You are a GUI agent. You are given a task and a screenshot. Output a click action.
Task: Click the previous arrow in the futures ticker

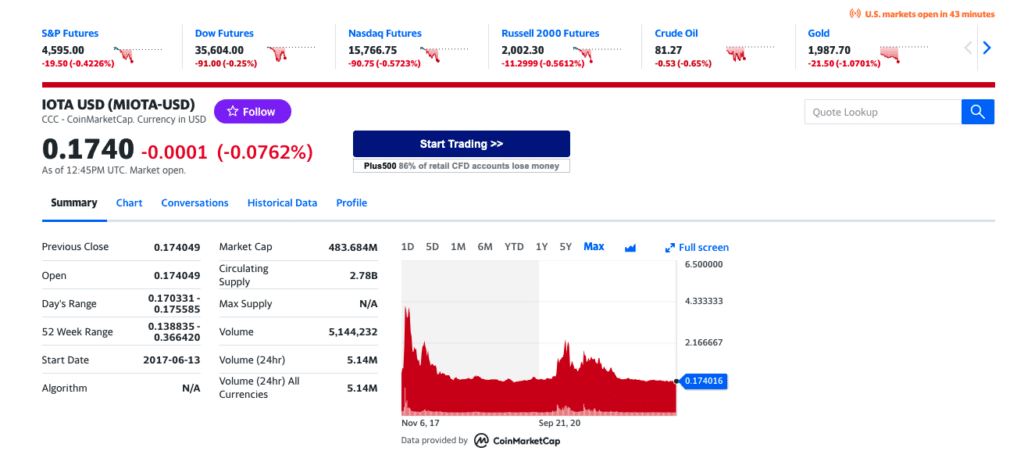tap(968, 48)
